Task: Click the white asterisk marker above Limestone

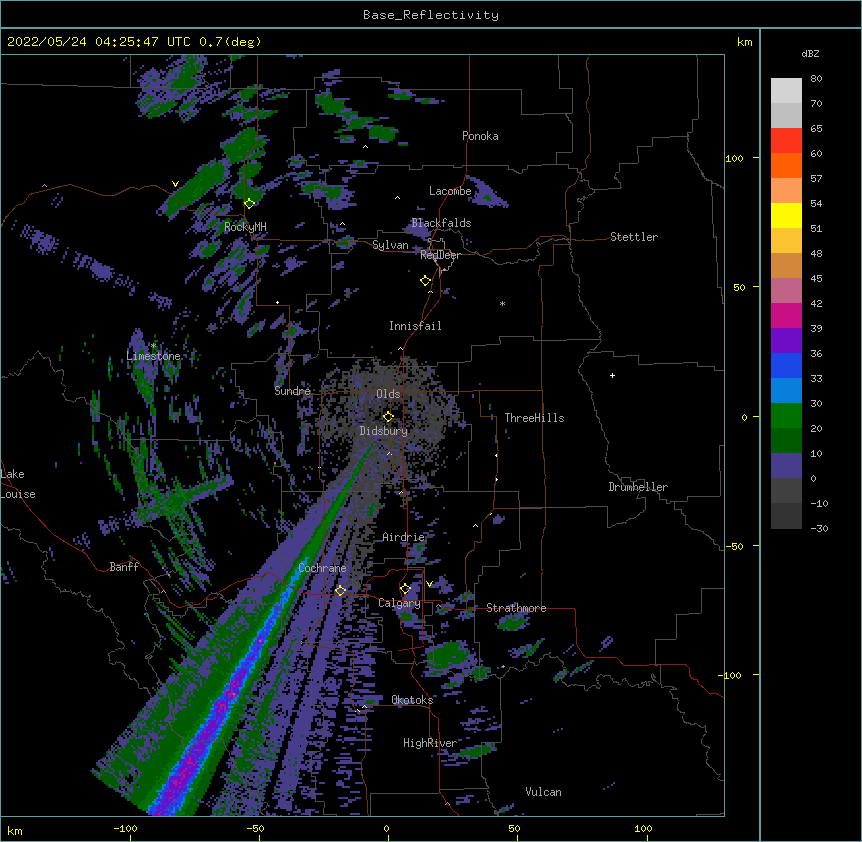Action: tap(154, 346)
